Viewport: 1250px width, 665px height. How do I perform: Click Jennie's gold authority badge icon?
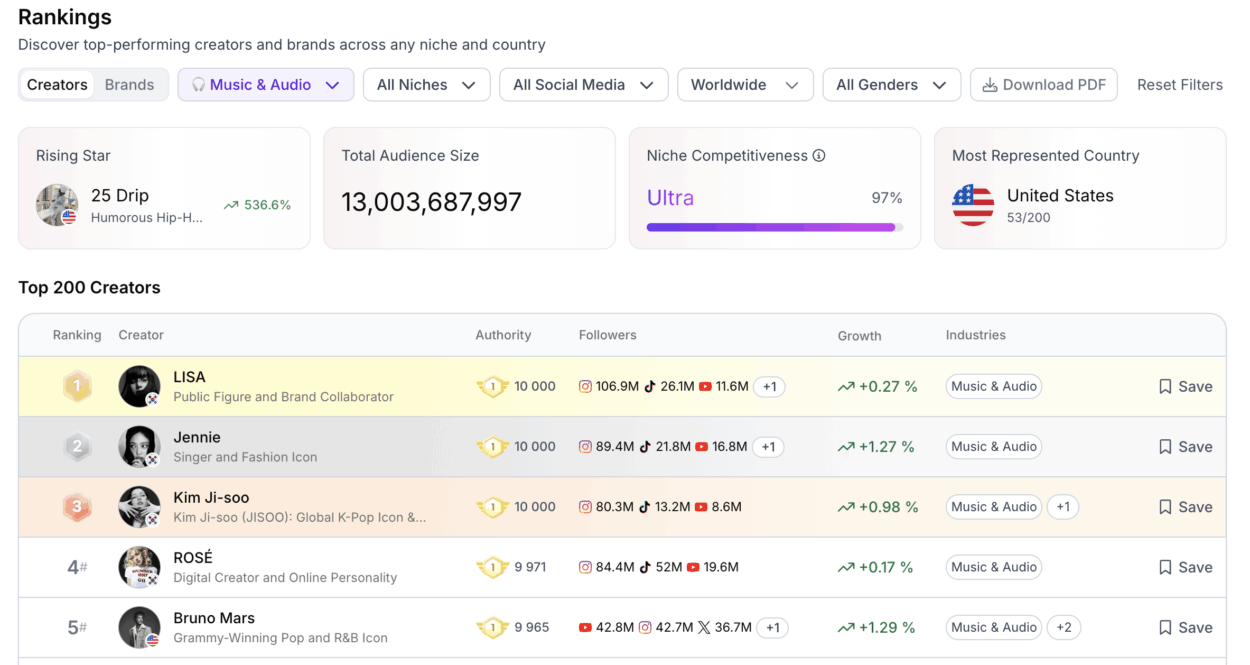(492, 447)
